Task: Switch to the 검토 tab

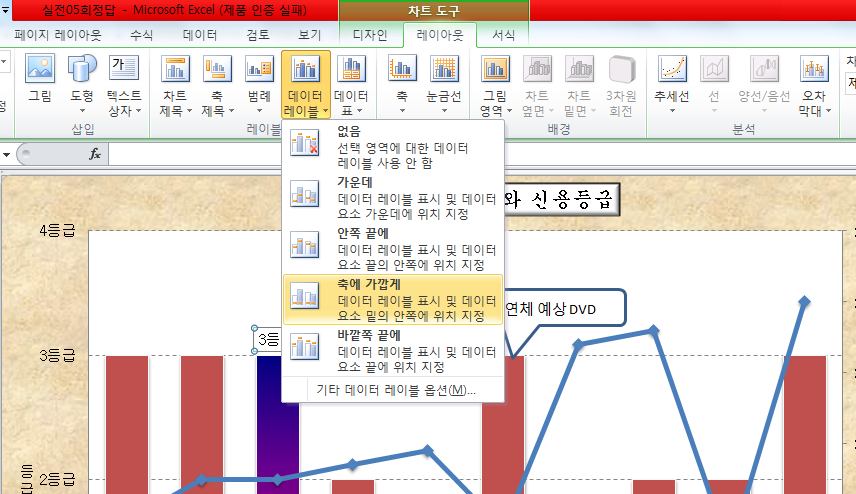Action: [x=258, y=35]
